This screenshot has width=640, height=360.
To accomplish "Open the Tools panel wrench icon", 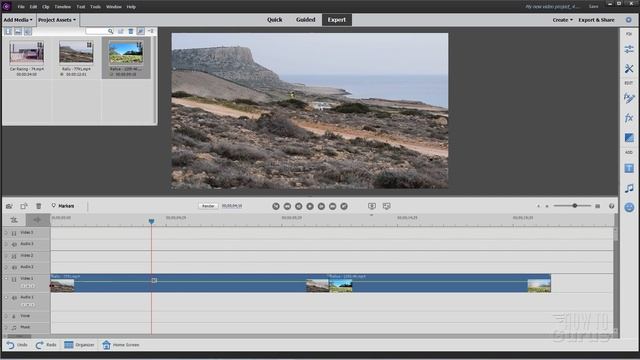I will pyautogui.click(x=629, y=69).
